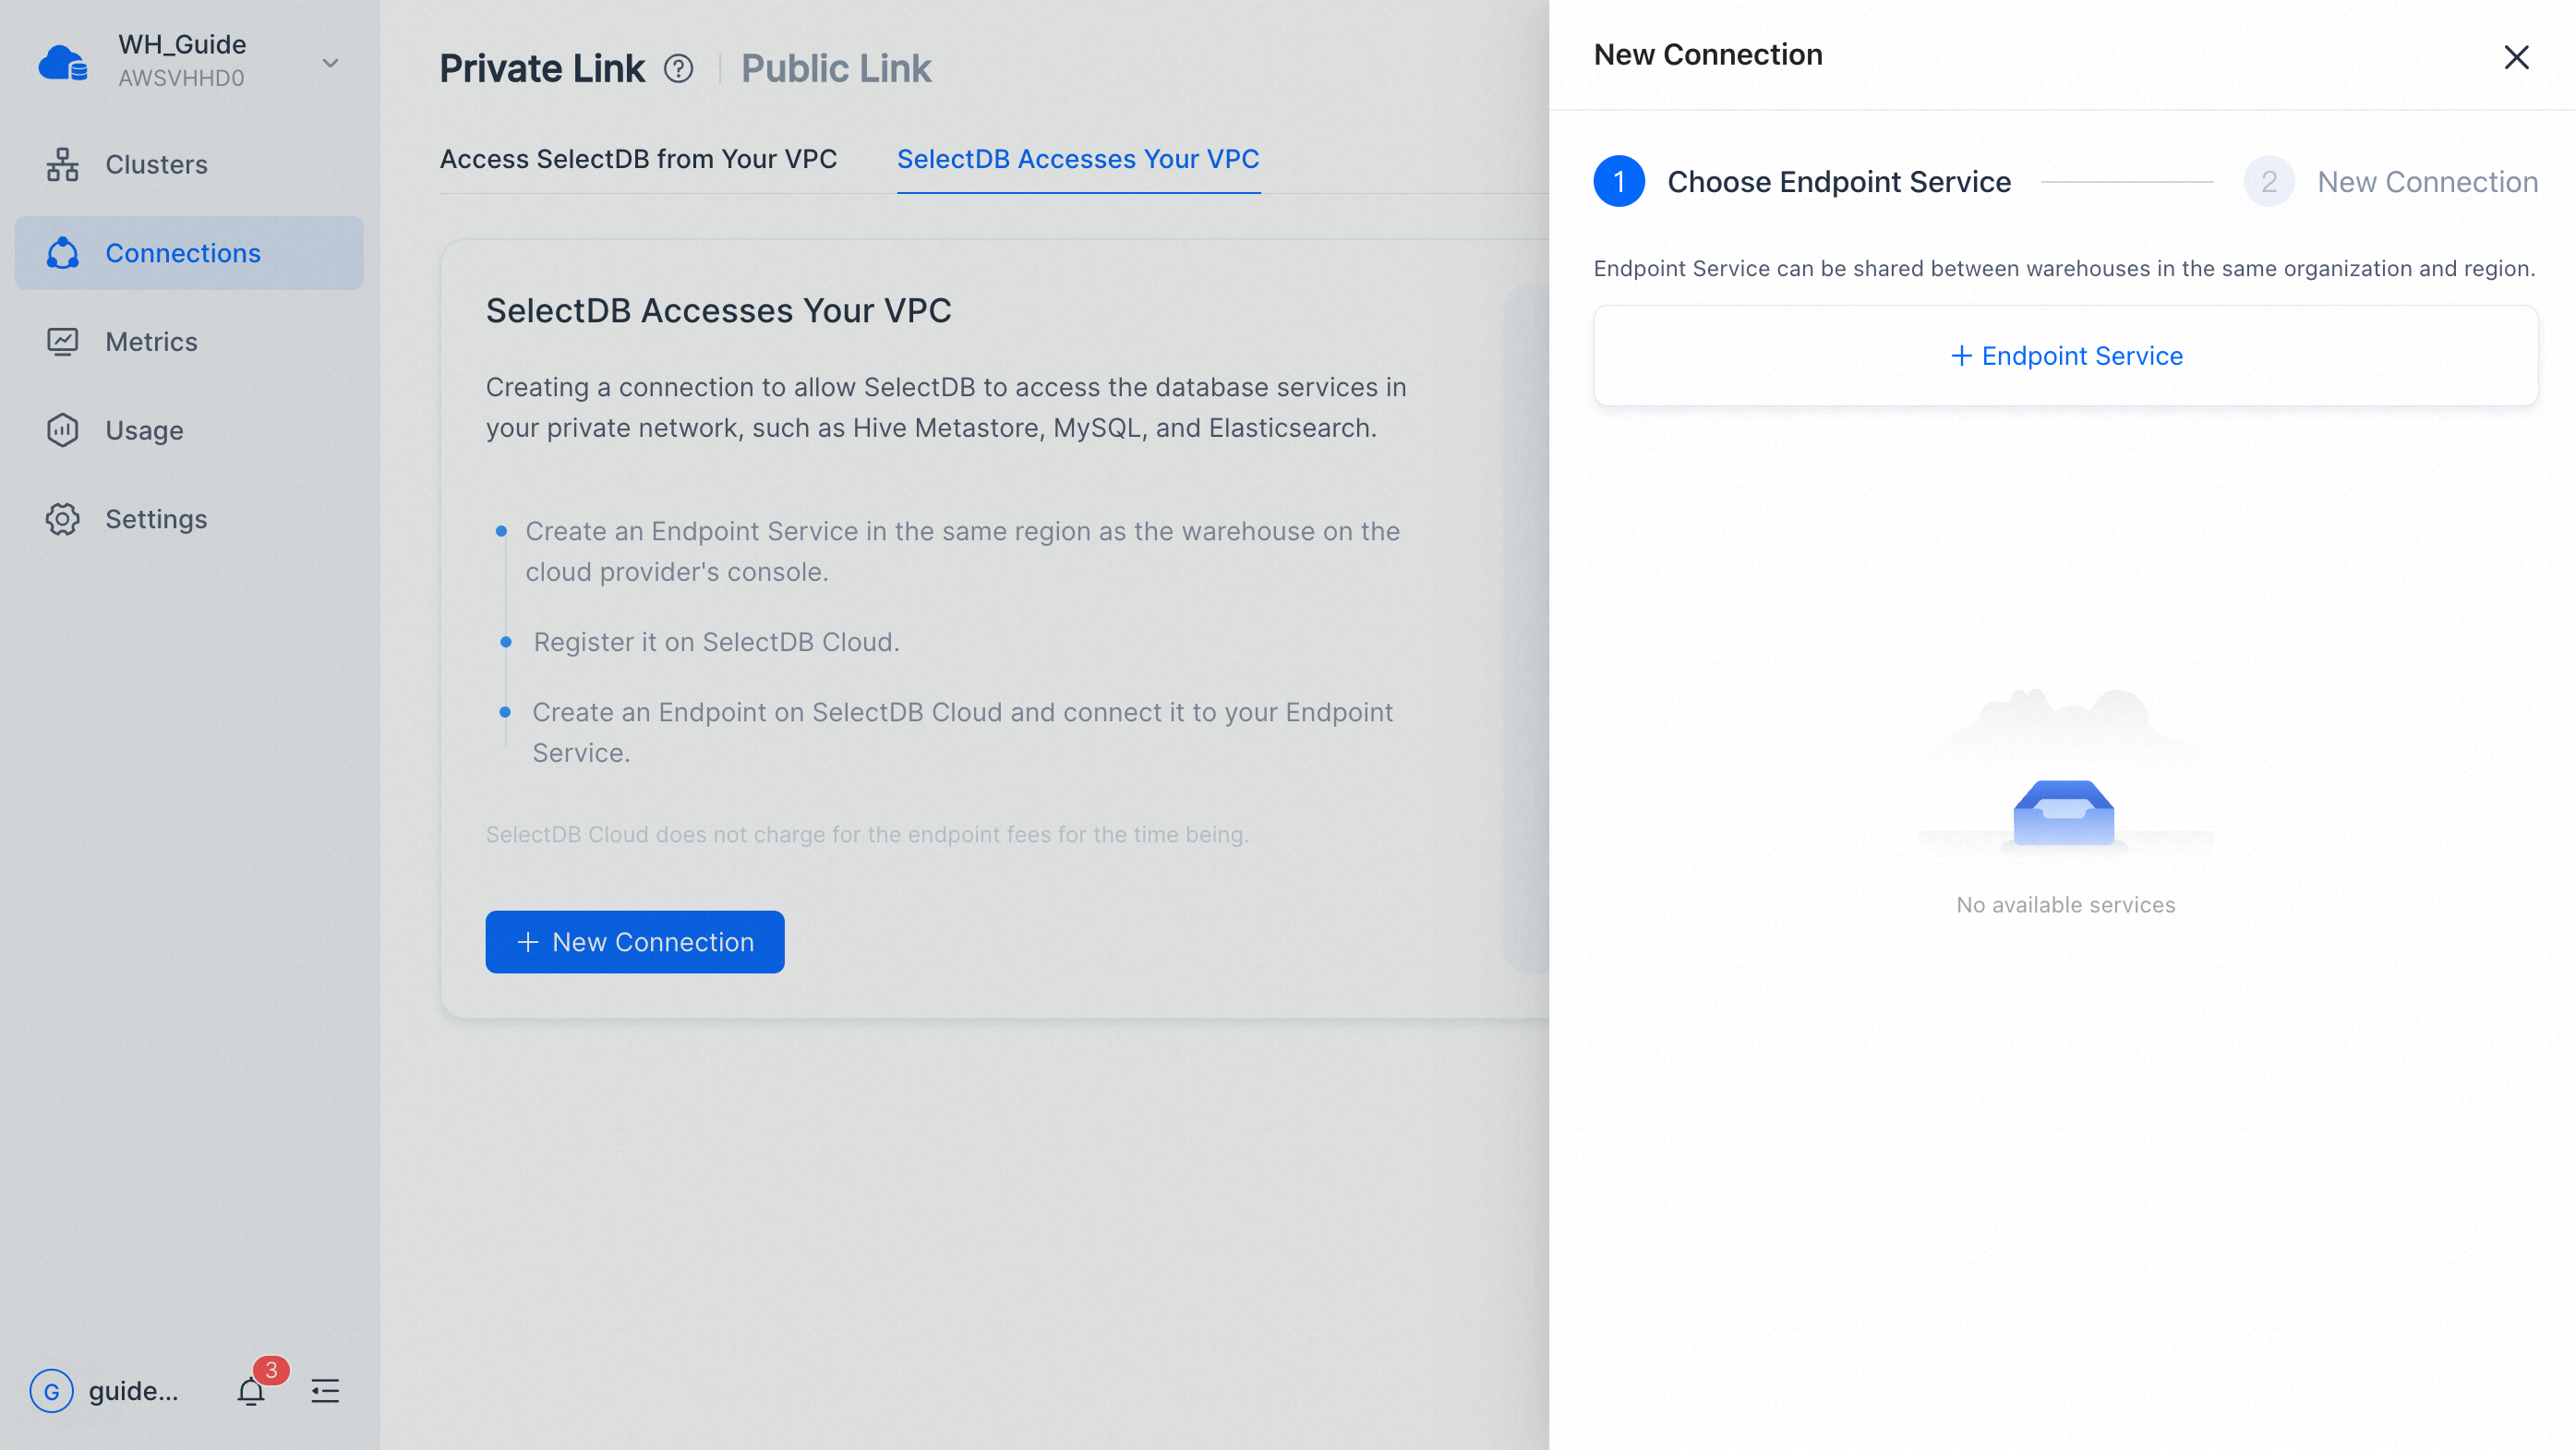
Task: Click the SelectDB cloud logo icon
Action: (63, 62)
